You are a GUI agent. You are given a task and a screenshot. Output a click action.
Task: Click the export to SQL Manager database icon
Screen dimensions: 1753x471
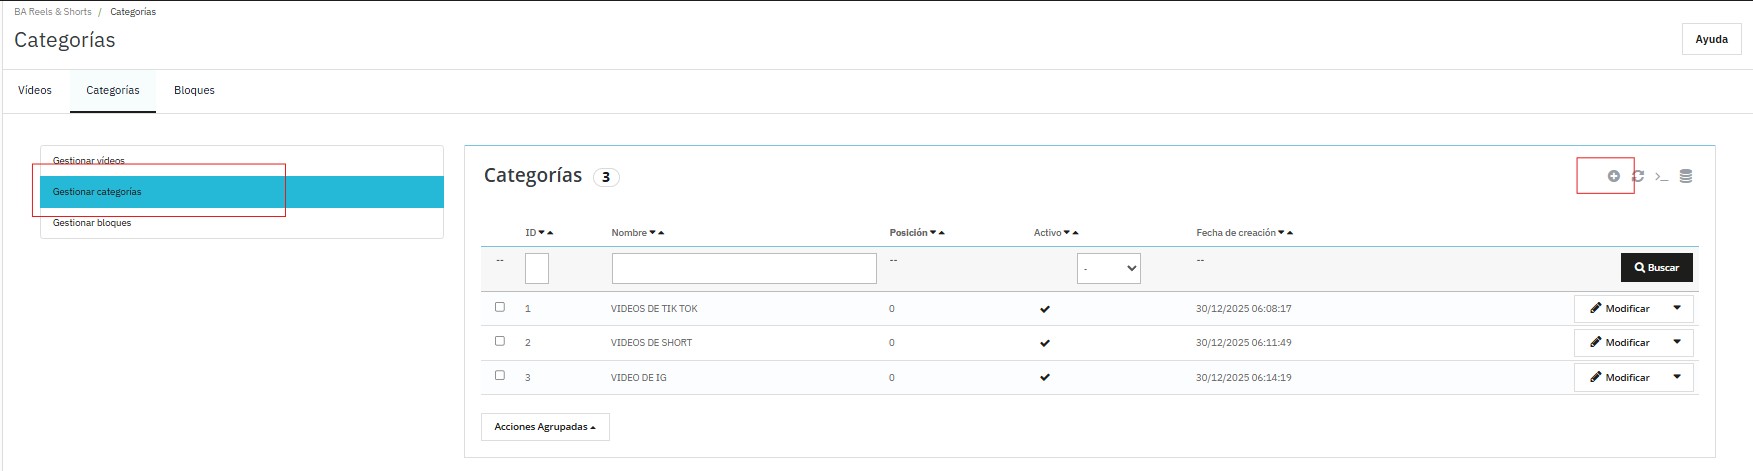[1686, 176]
